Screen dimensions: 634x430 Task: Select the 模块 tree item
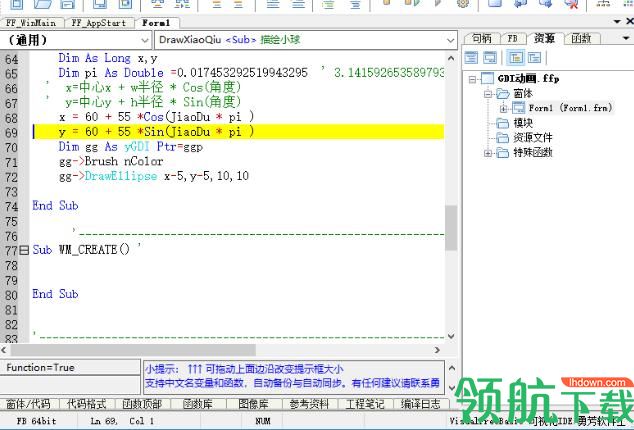point(523,123)
